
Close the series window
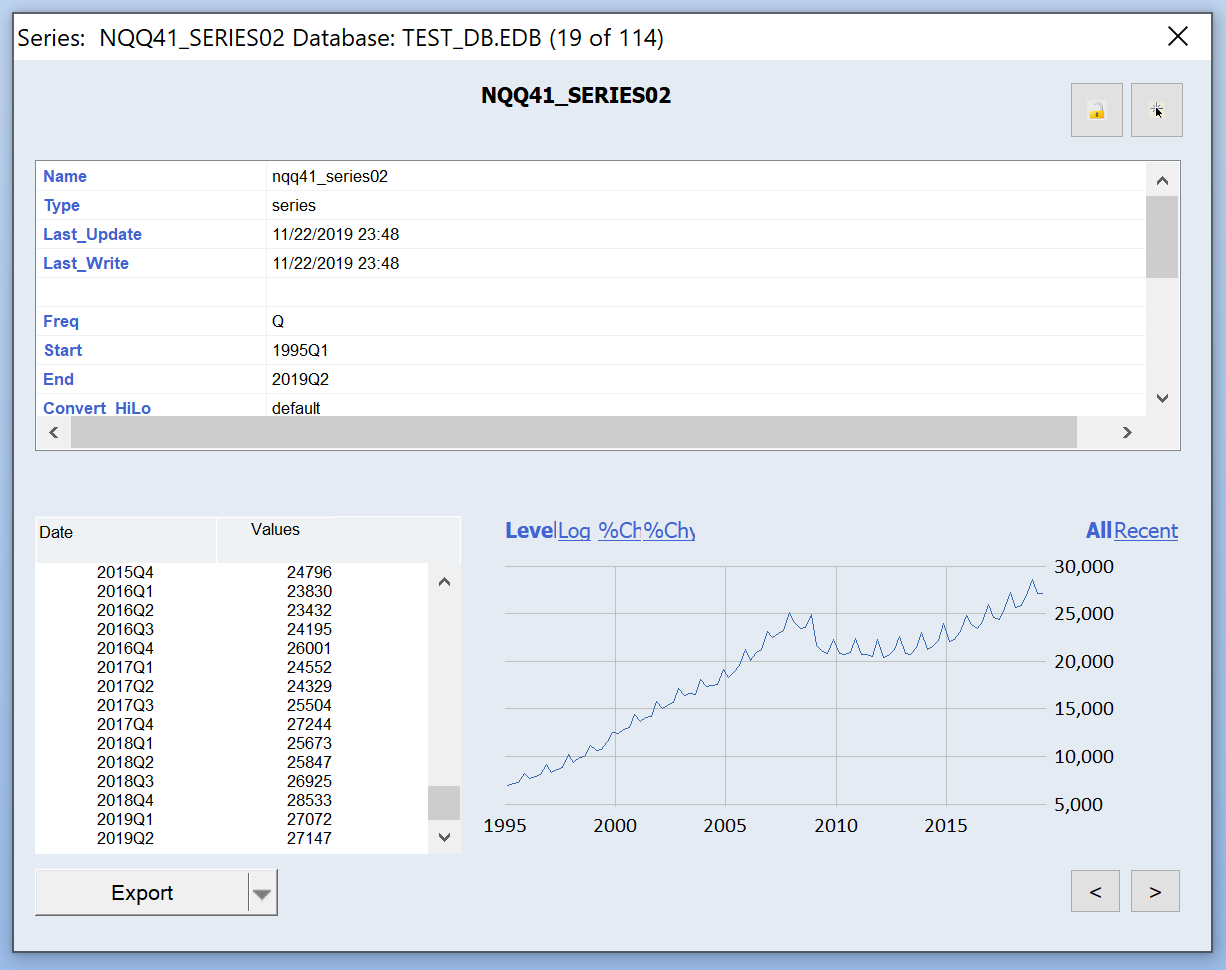[x=1178, y=37]
